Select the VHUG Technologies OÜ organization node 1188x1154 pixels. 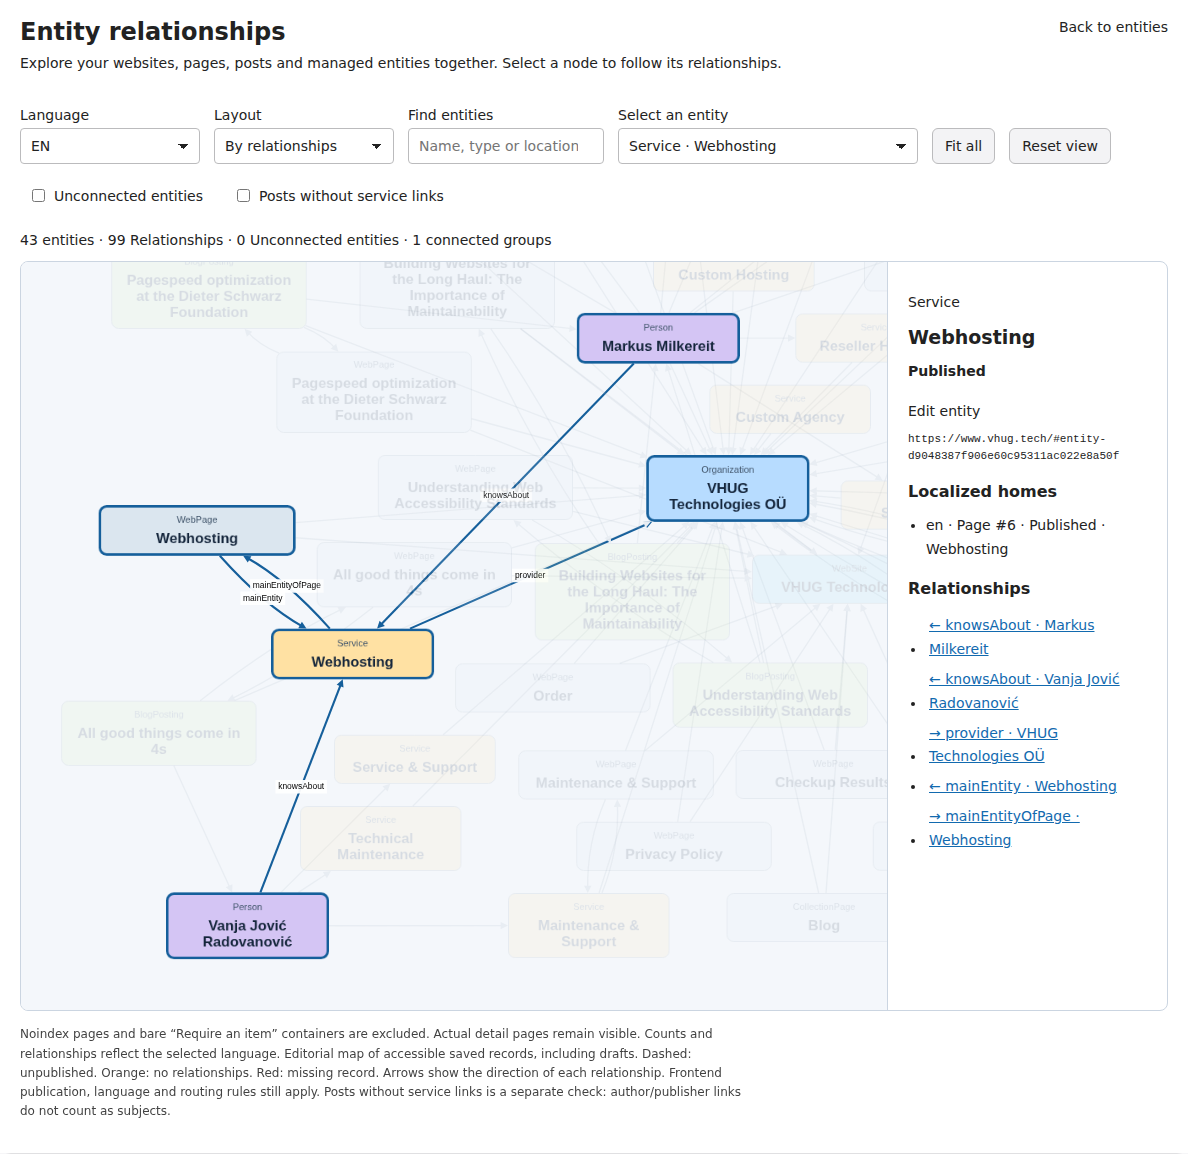[x=727, y=489]
